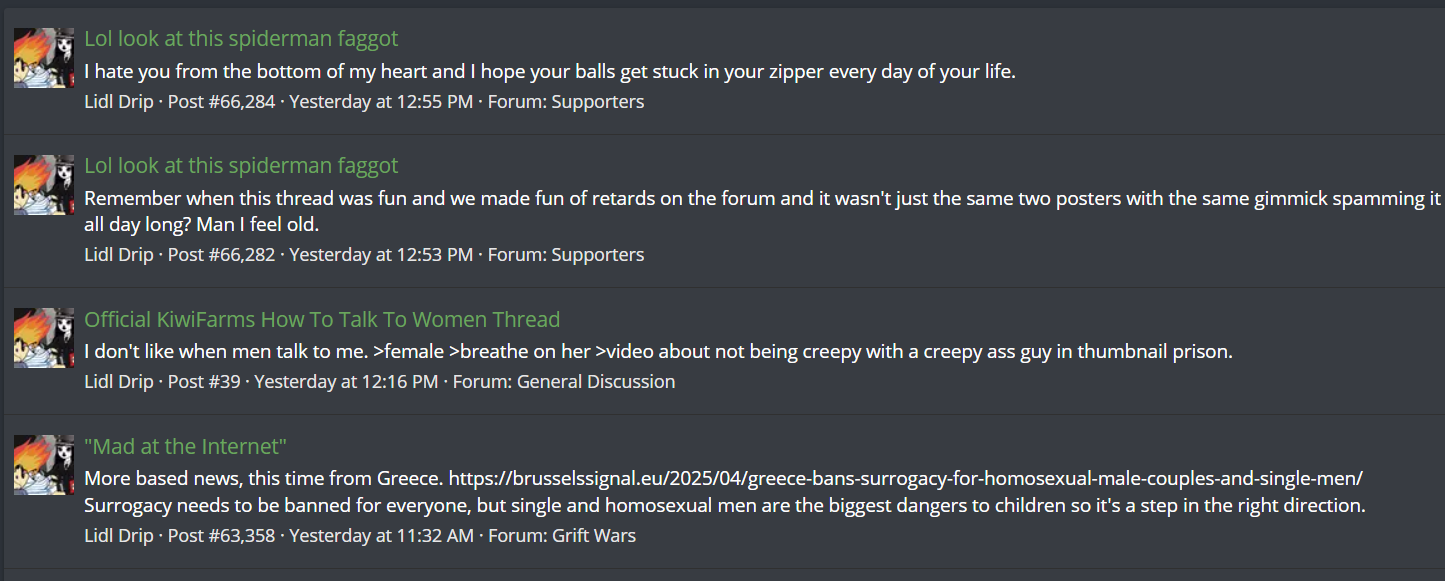Click Lidl Drip username on post #66,282
This screenshot has height=581, width=1445.
119,255
